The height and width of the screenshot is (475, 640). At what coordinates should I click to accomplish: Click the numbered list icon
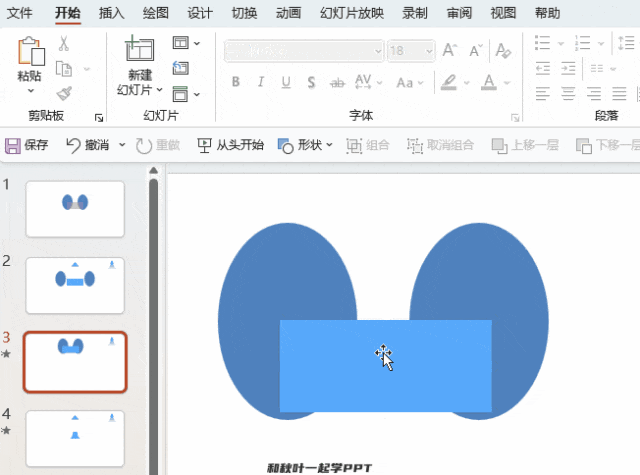582,43
